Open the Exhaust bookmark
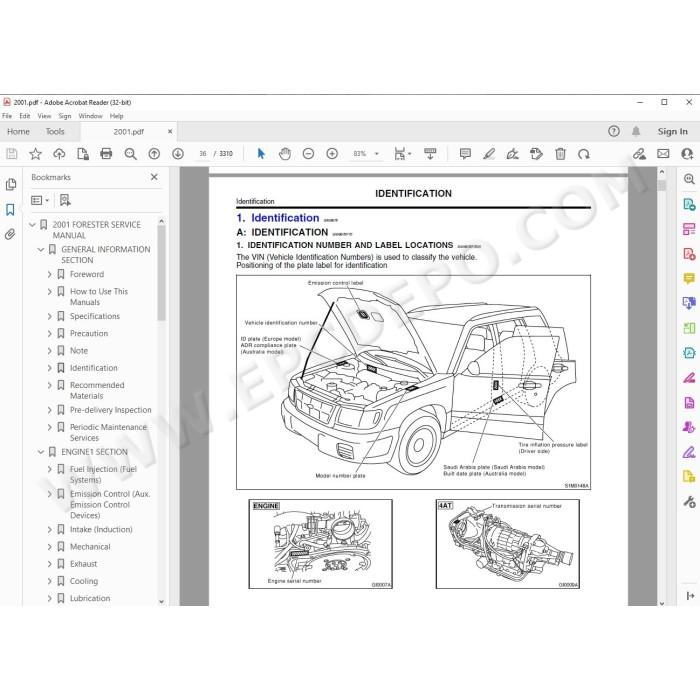This screenshot has width=700, height=700. tap(83, 564)
